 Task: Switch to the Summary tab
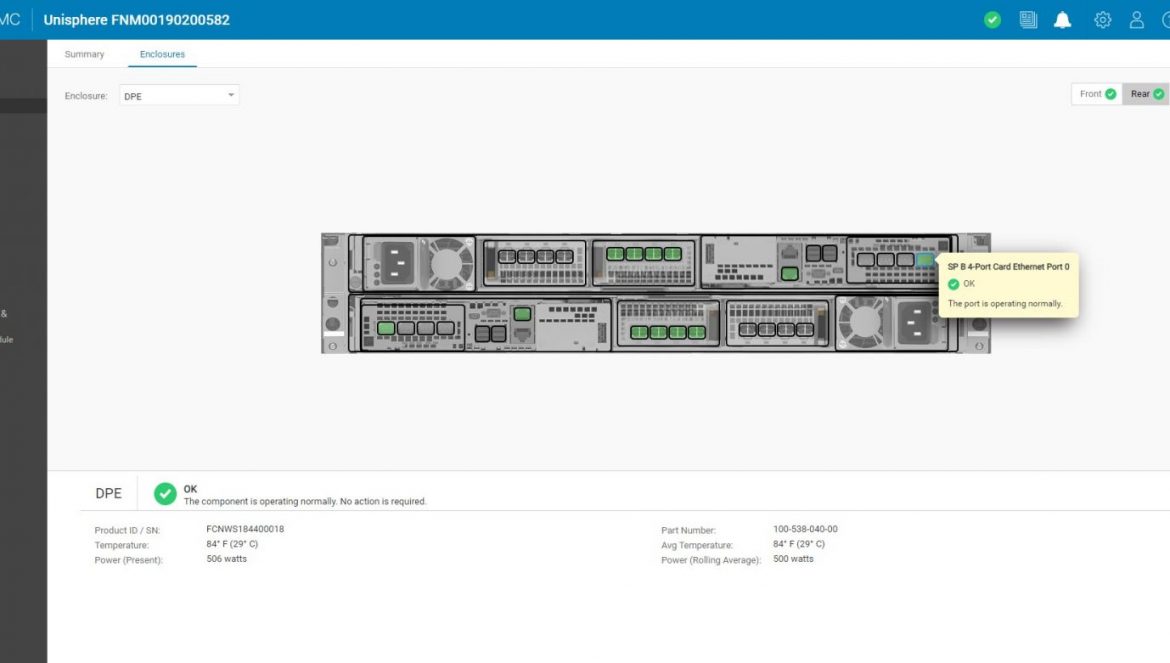pos(84,54)
